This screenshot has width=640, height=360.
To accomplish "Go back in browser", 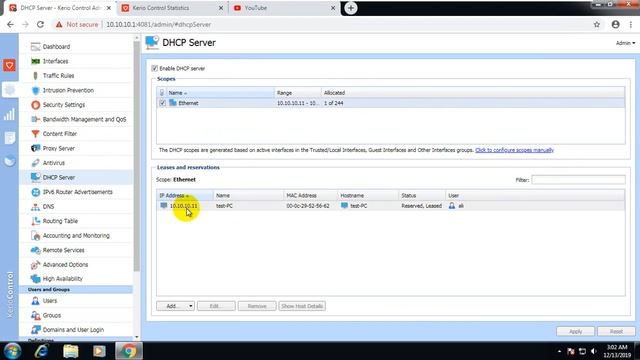I will (10, 24).
